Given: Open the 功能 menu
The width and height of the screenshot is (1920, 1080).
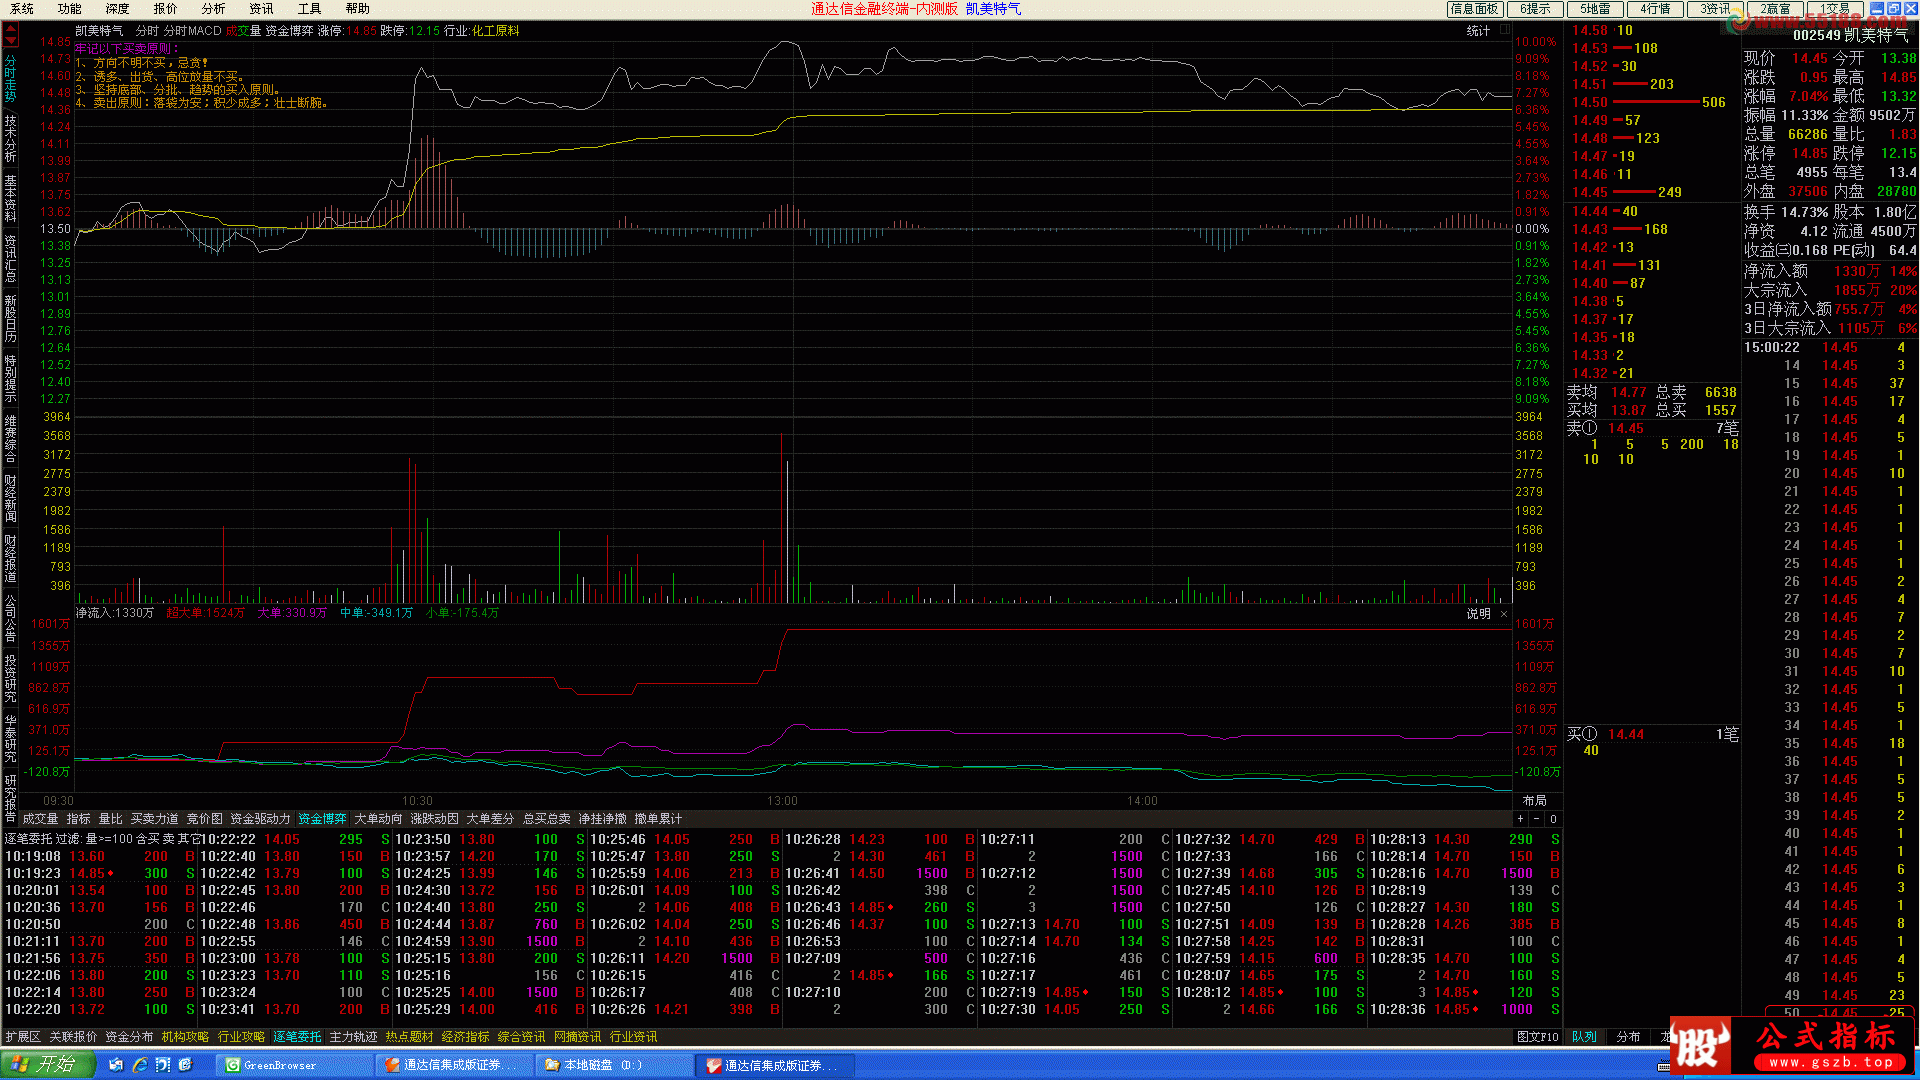Looking at the screenshot, I should pos(70,9).
